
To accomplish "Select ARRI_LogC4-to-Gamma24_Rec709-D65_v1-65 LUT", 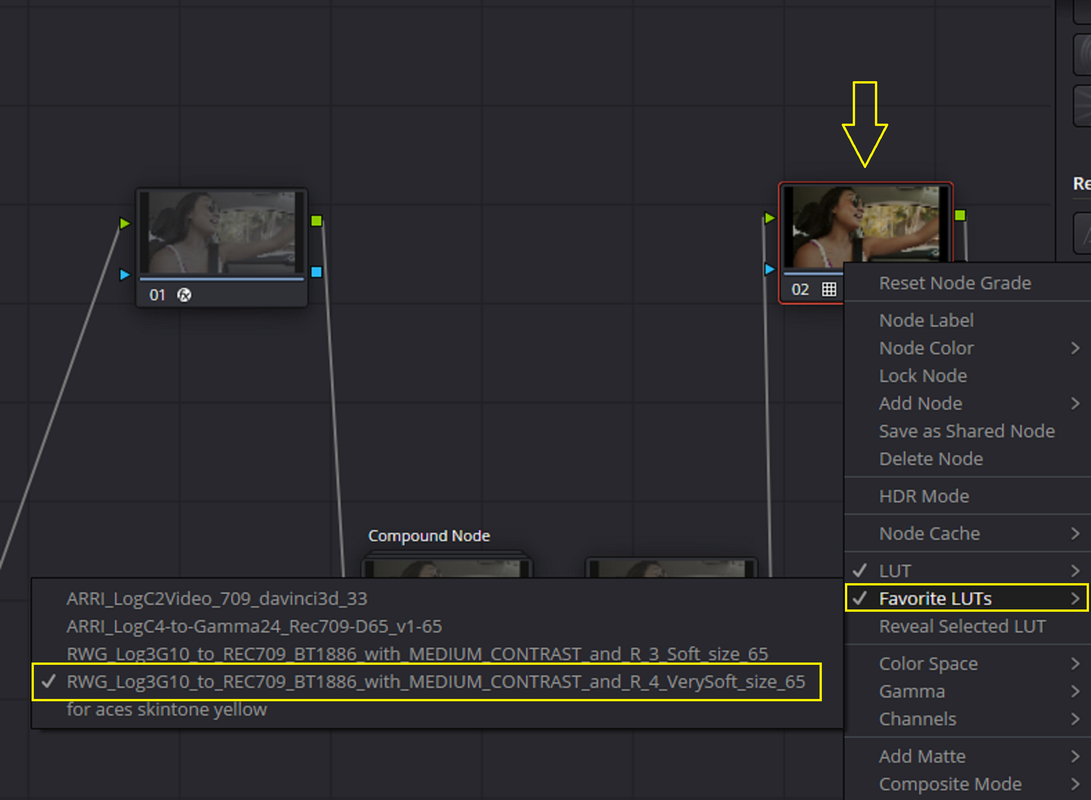I will click(x=437, y=626).
